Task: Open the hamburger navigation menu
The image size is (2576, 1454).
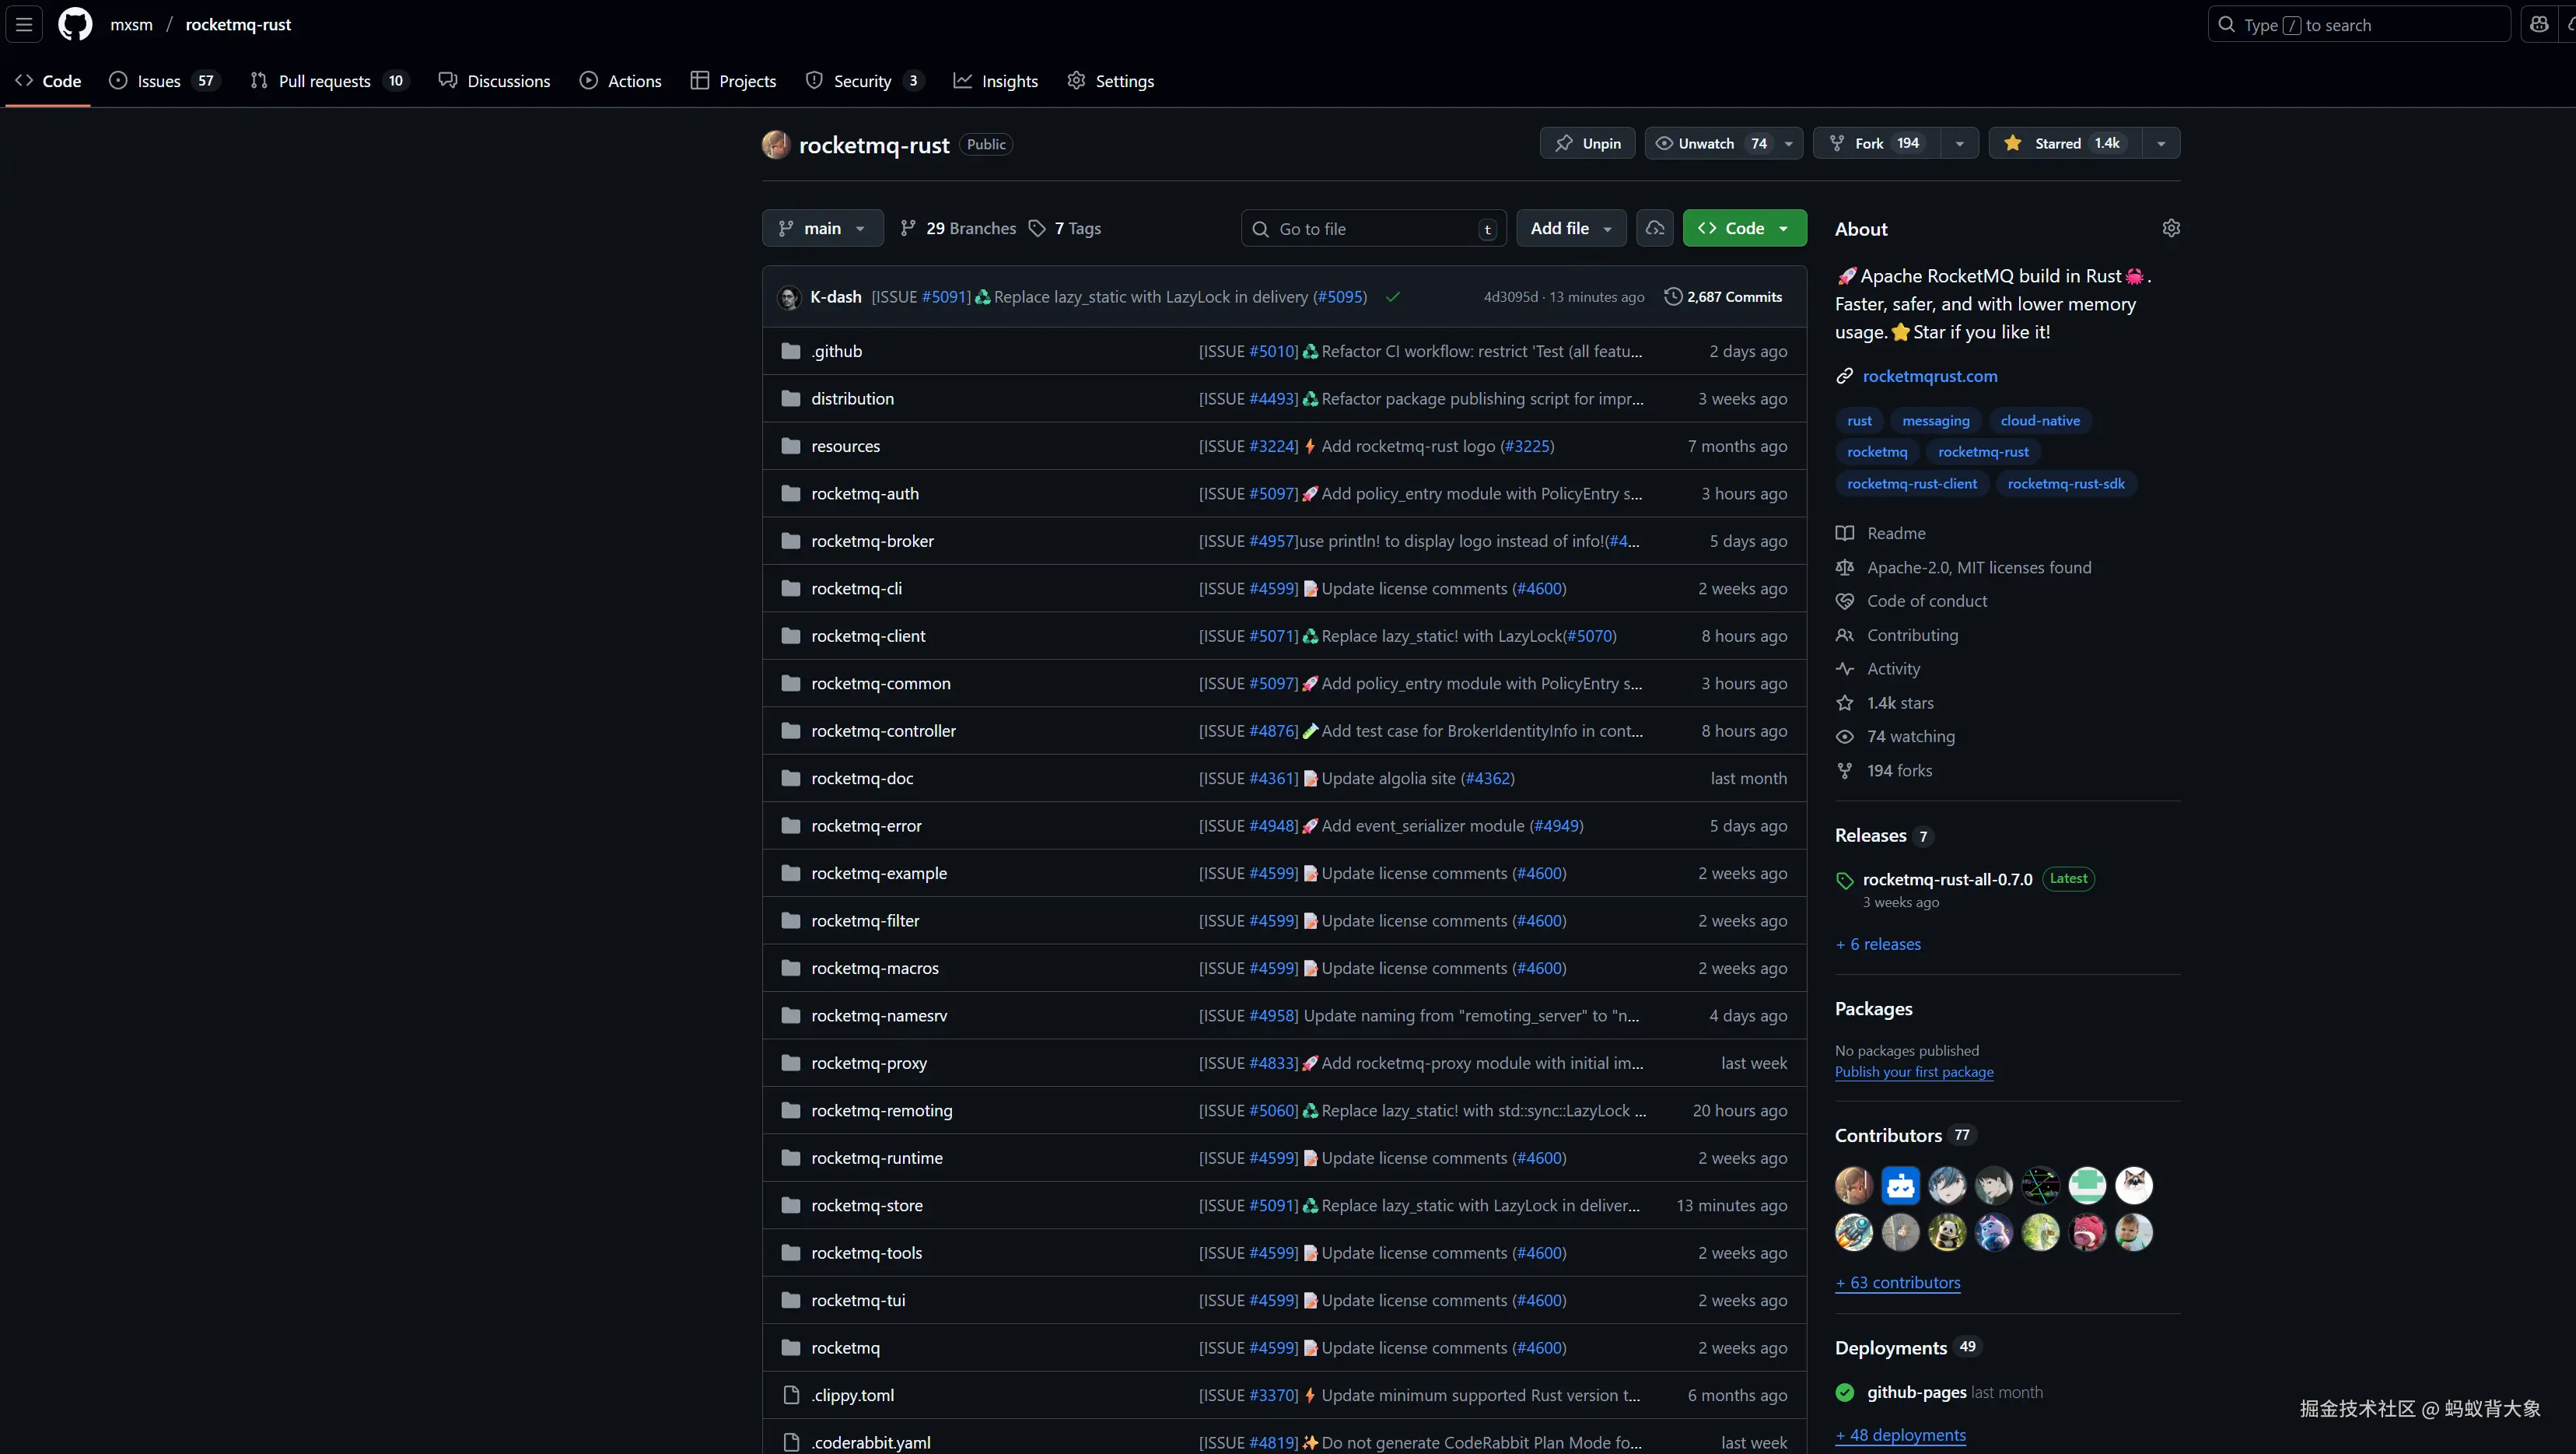Action: pyautogui.click(x=24, y=24)
